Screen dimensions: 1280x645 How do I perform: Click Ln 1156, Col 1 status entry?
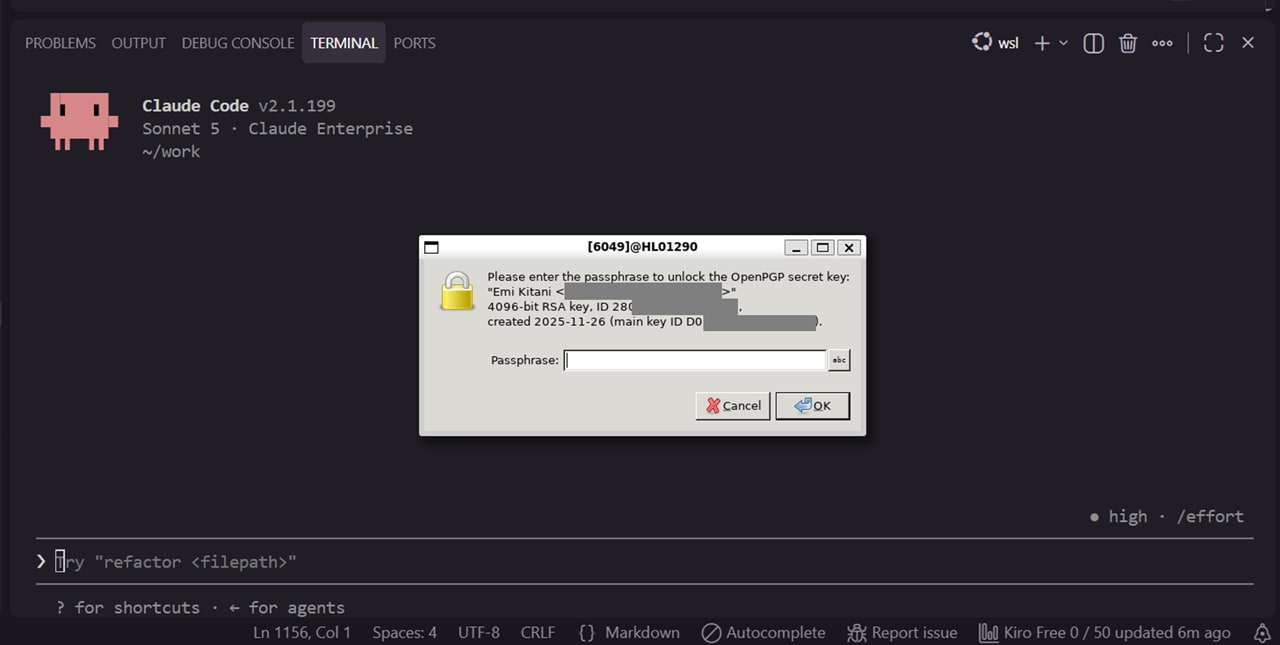[302, 633]
